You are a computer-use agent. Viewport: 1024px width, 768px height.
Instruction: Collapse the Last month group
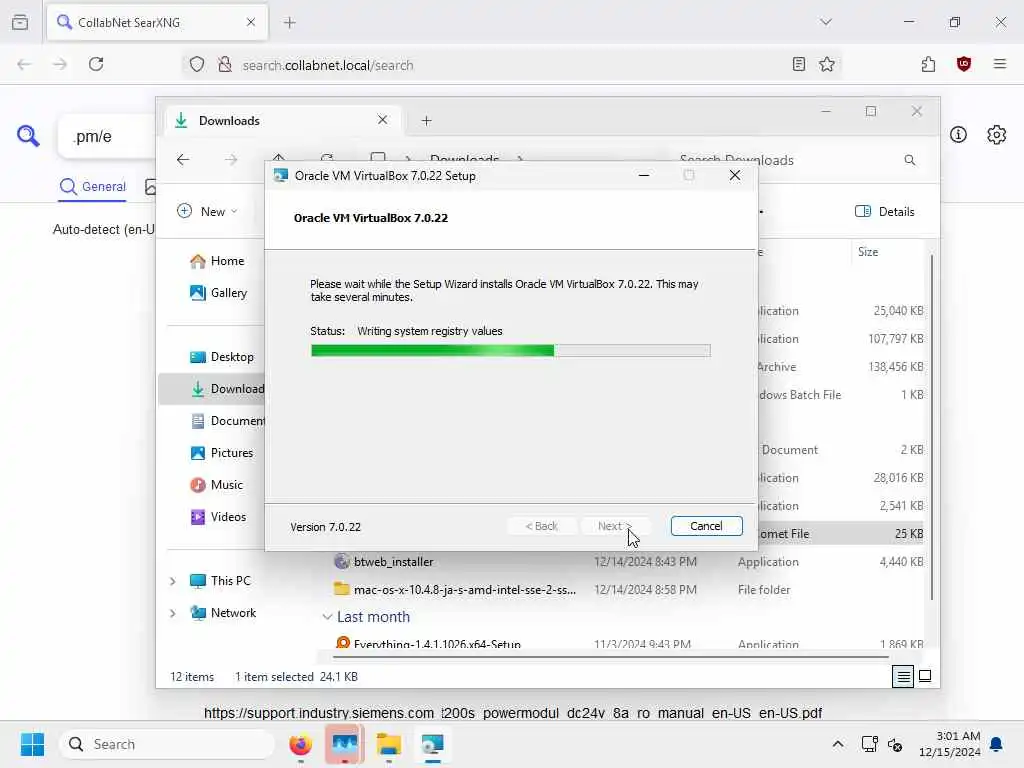pyautogui.click(x=327, y=617)
